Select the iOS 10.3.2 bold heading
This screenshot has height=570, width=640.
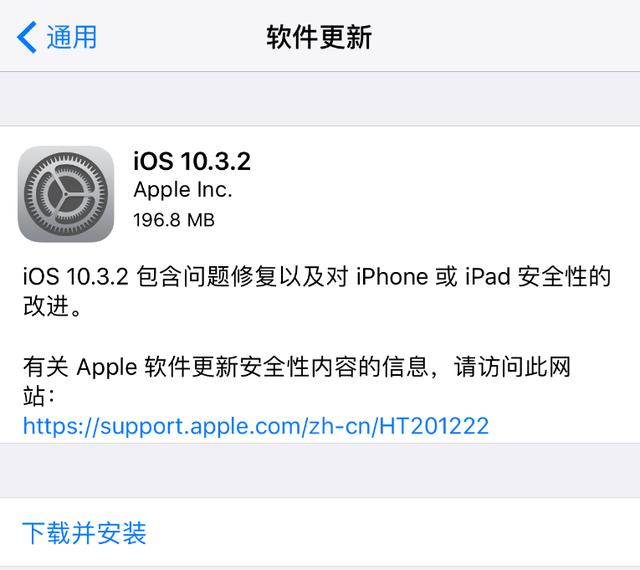point(192,161)
